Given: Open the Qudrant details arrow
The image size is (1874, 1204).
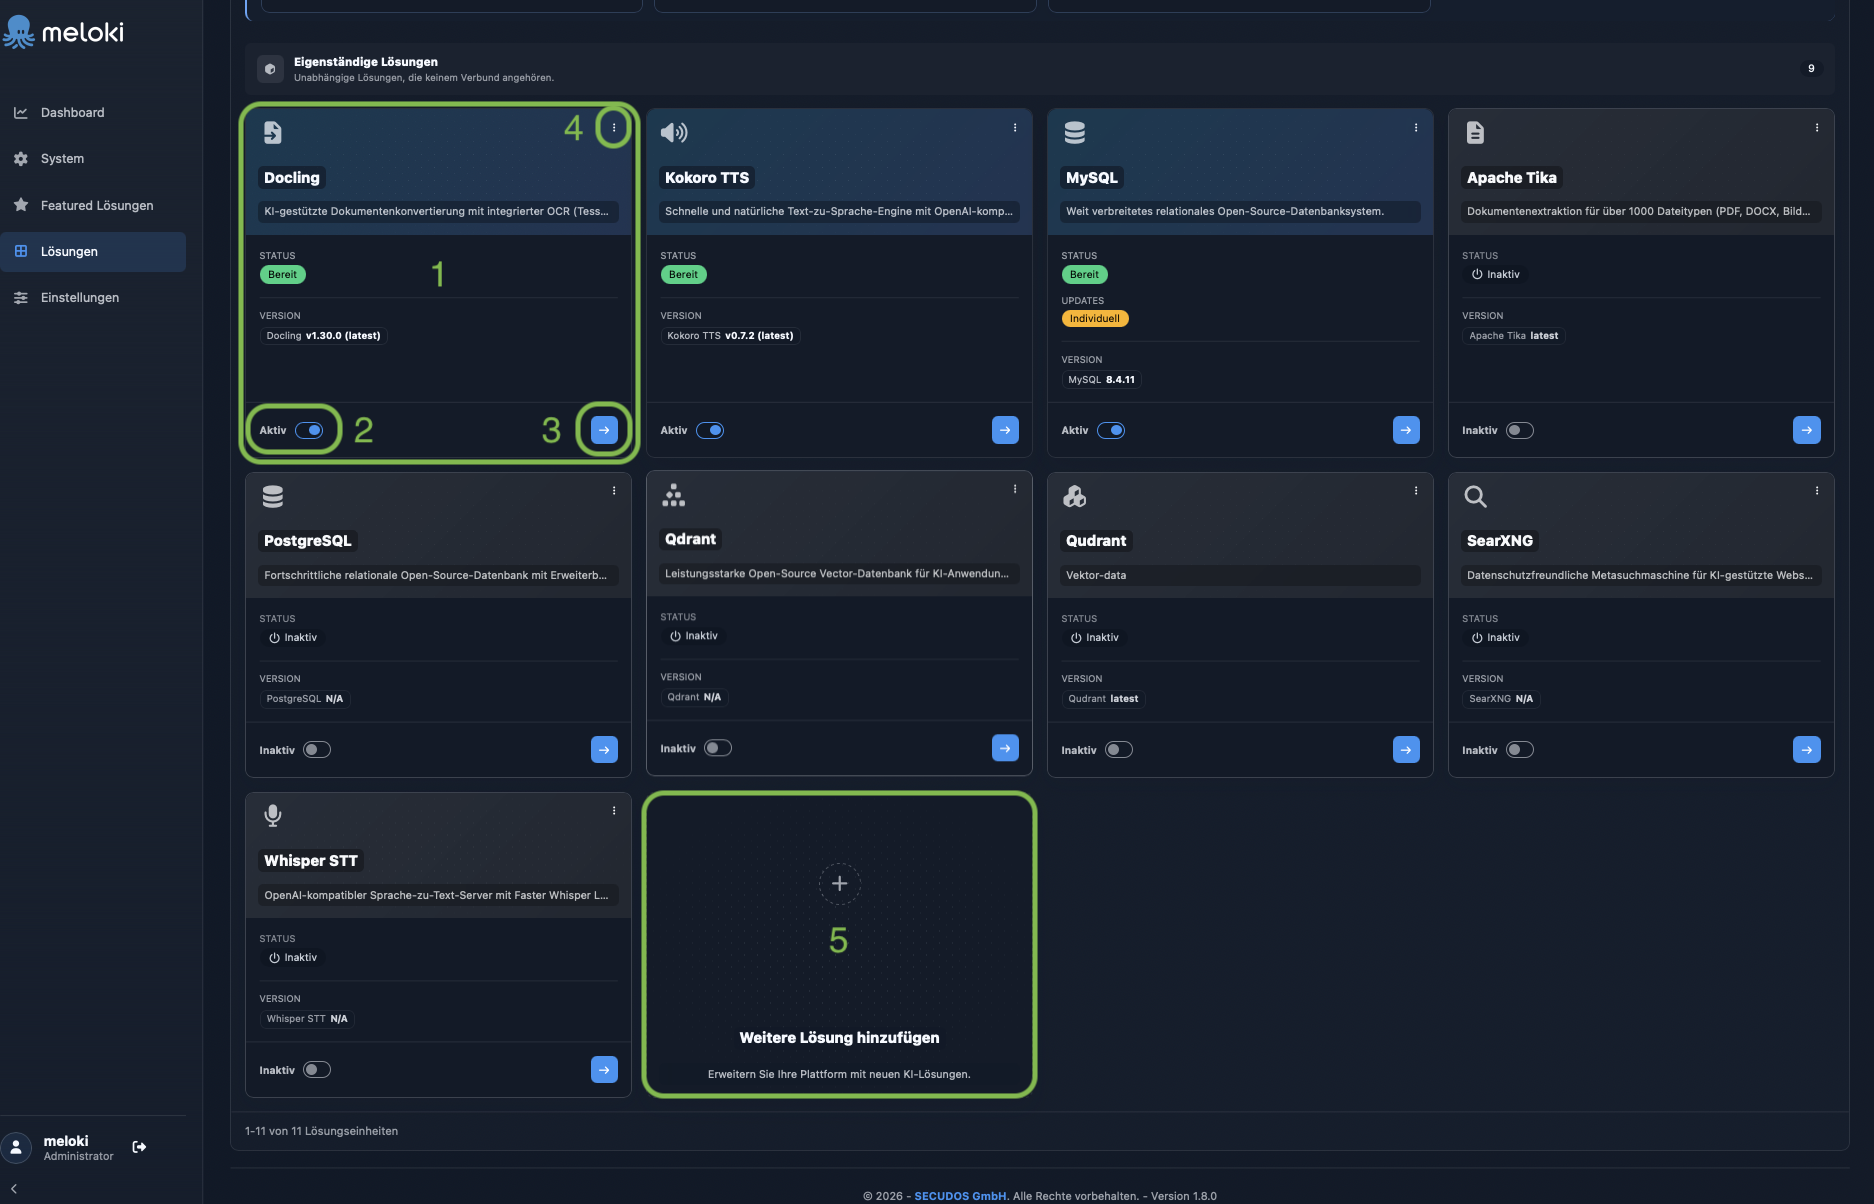Looking at the screenshot, I should click(1406, 750).
